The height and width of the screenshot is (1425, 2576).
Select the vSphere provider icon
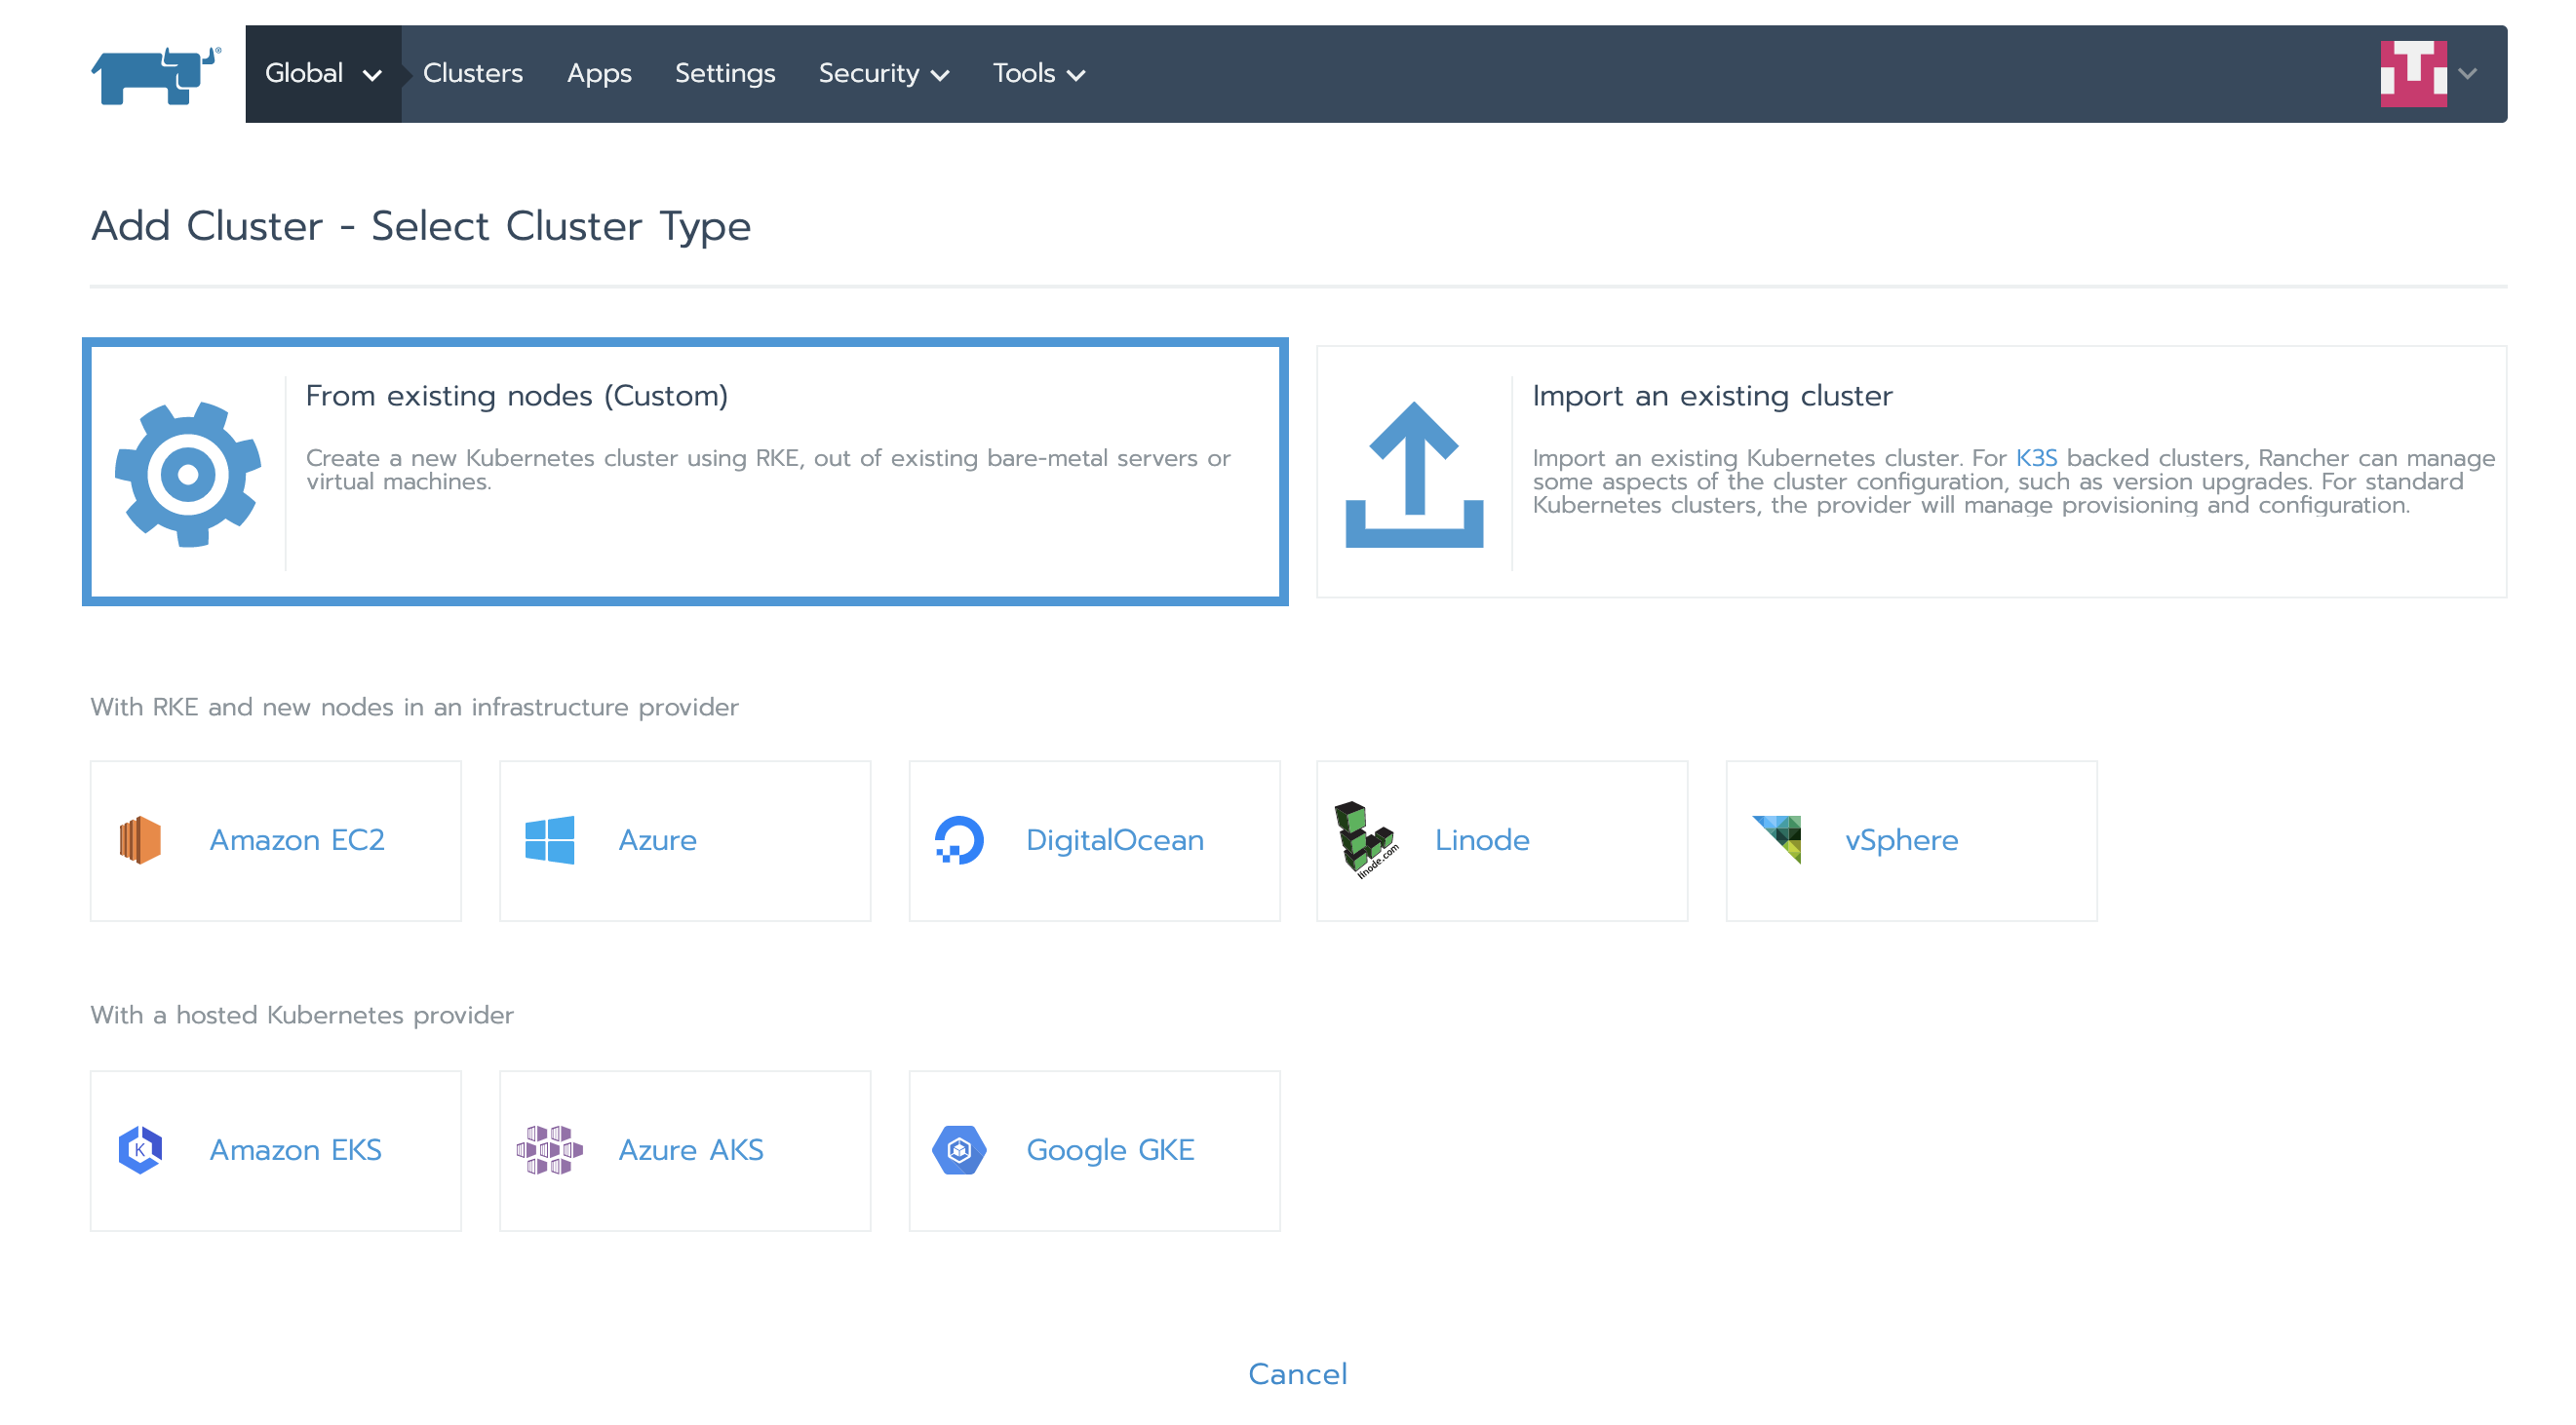1777,839
